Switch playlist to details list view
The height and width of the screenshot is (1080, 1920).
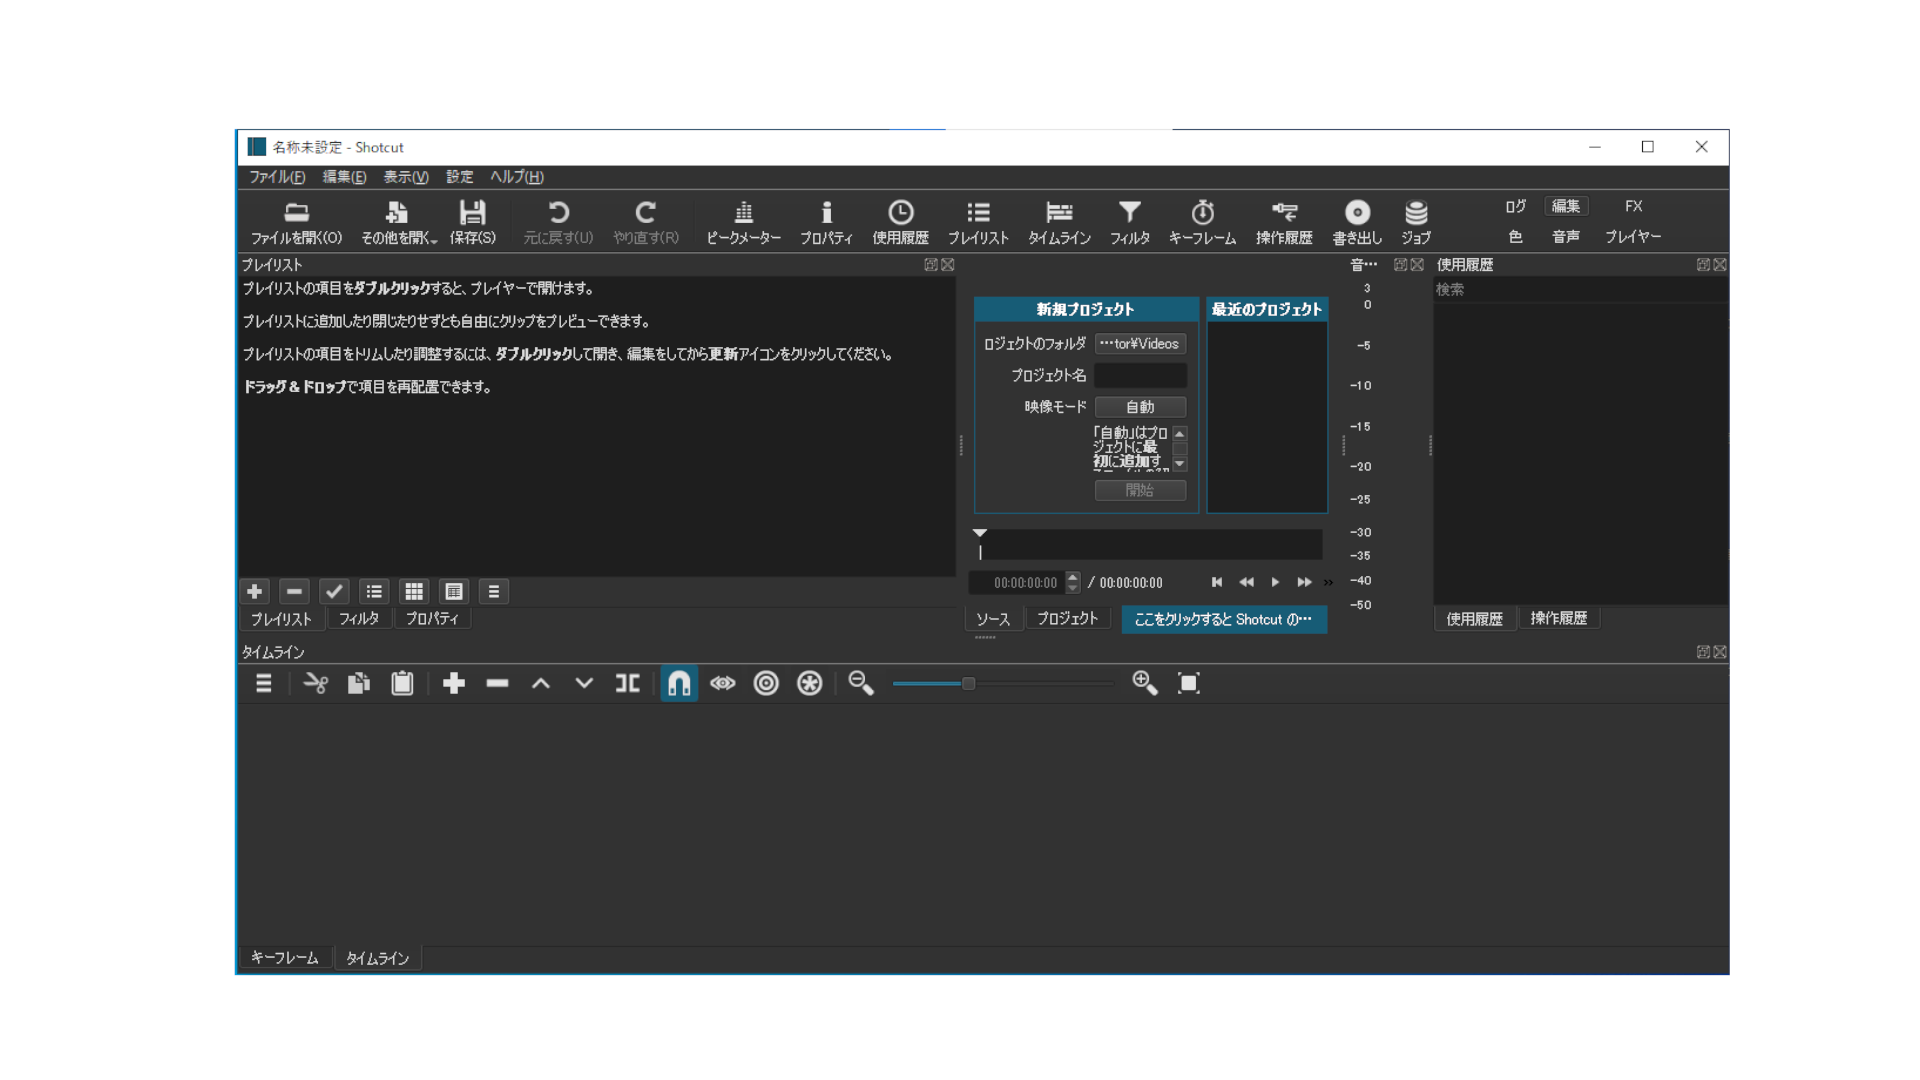click(374, 592)
